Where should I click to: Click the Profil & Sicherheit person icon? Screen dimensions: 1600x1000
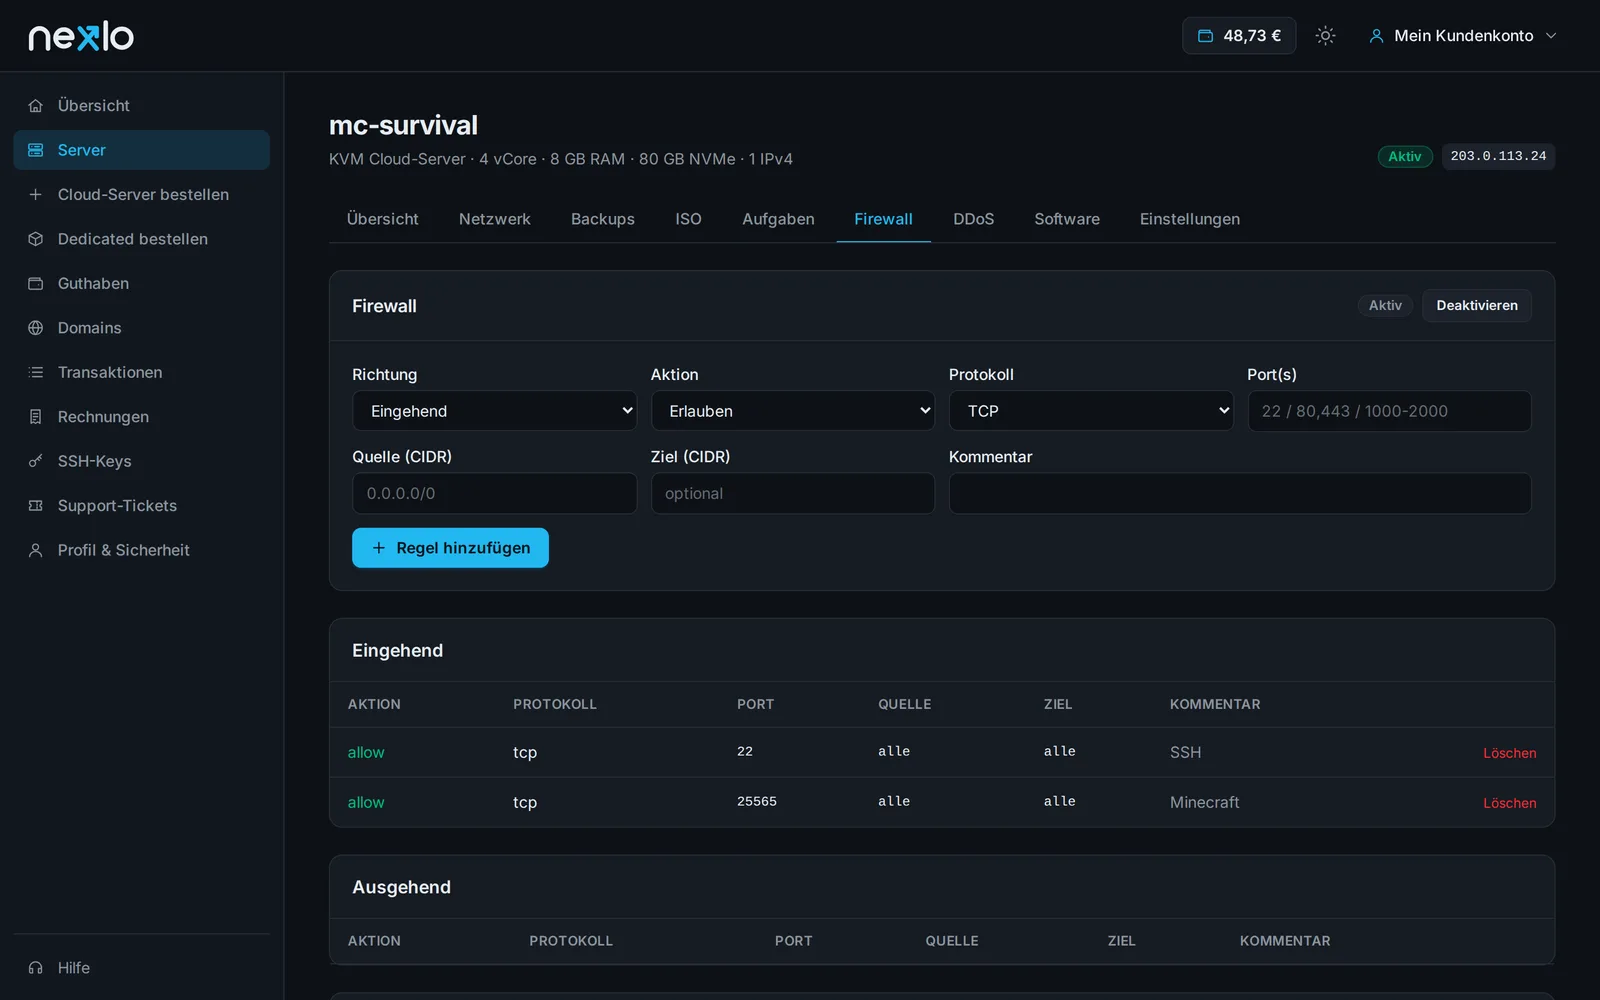coord(36,550)
